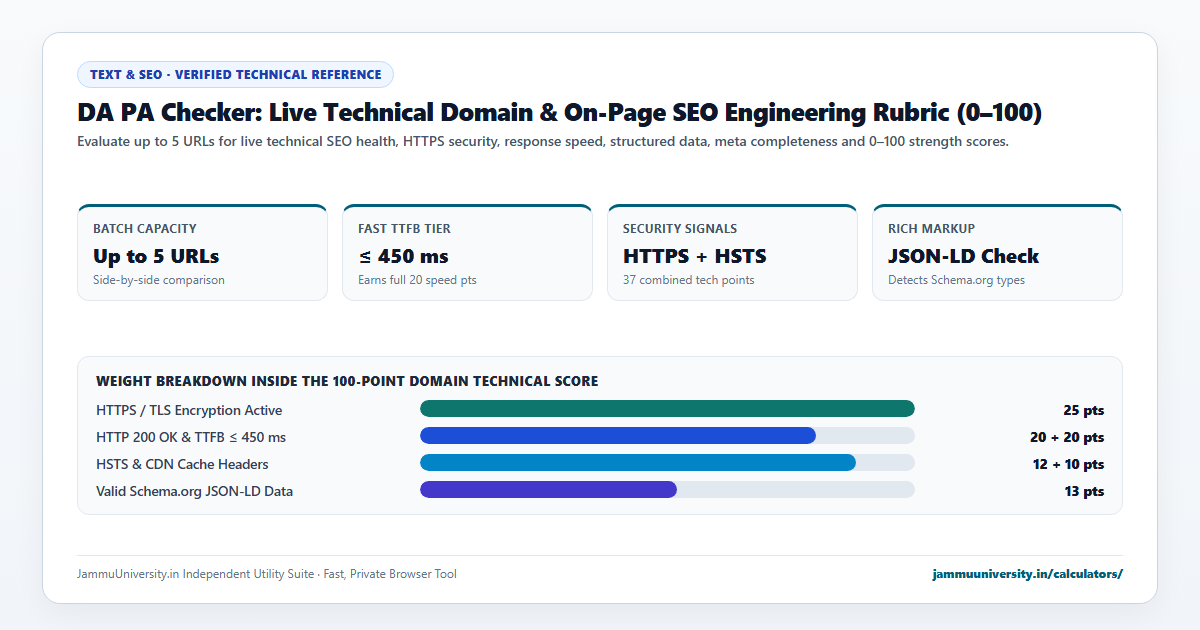Select the Fast TTFB Tier card
This screenshot has width=1200, height=630.
pyautogui.click(x=467, y=252)
